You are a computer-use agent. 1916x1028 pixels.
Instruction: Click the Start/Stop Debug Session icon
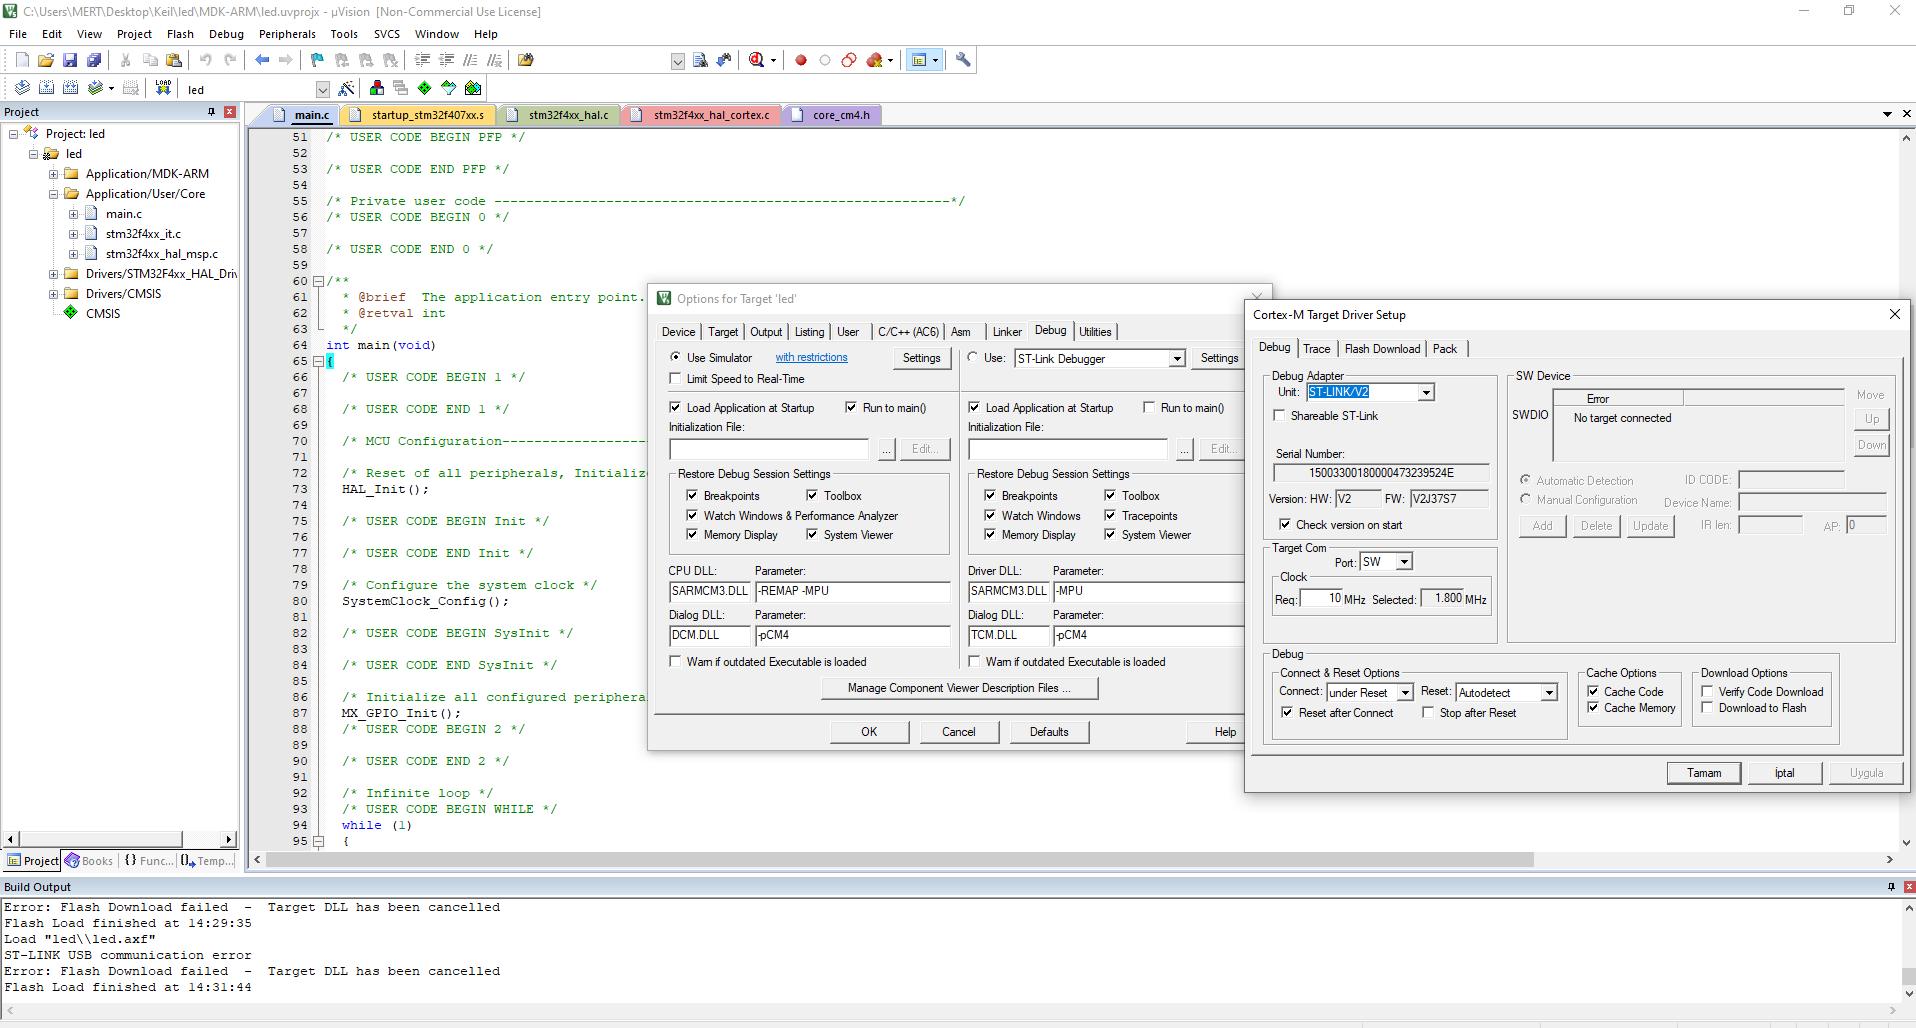[x=756, y=60]
